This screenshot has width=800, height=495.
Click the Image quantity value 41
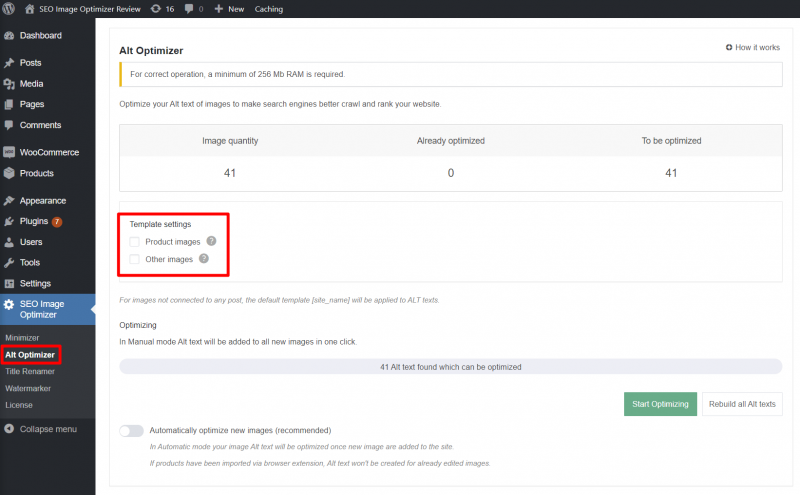click(x=230, y=173)
